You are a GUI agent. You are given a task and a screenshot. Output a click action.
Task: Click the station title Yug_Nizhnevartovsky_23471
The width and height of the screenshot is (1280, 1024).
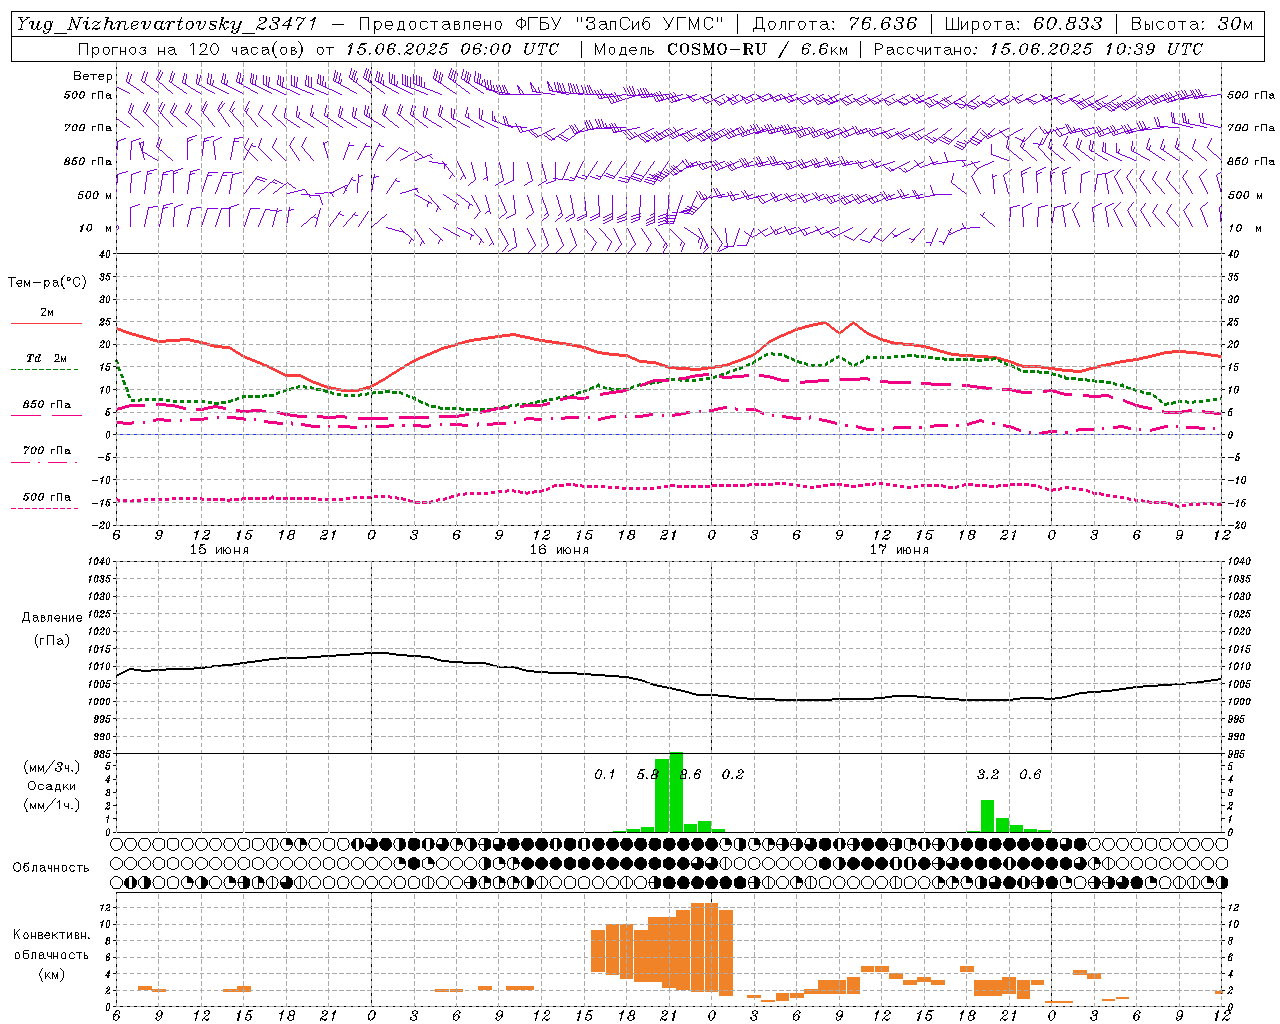pos(167,24)
